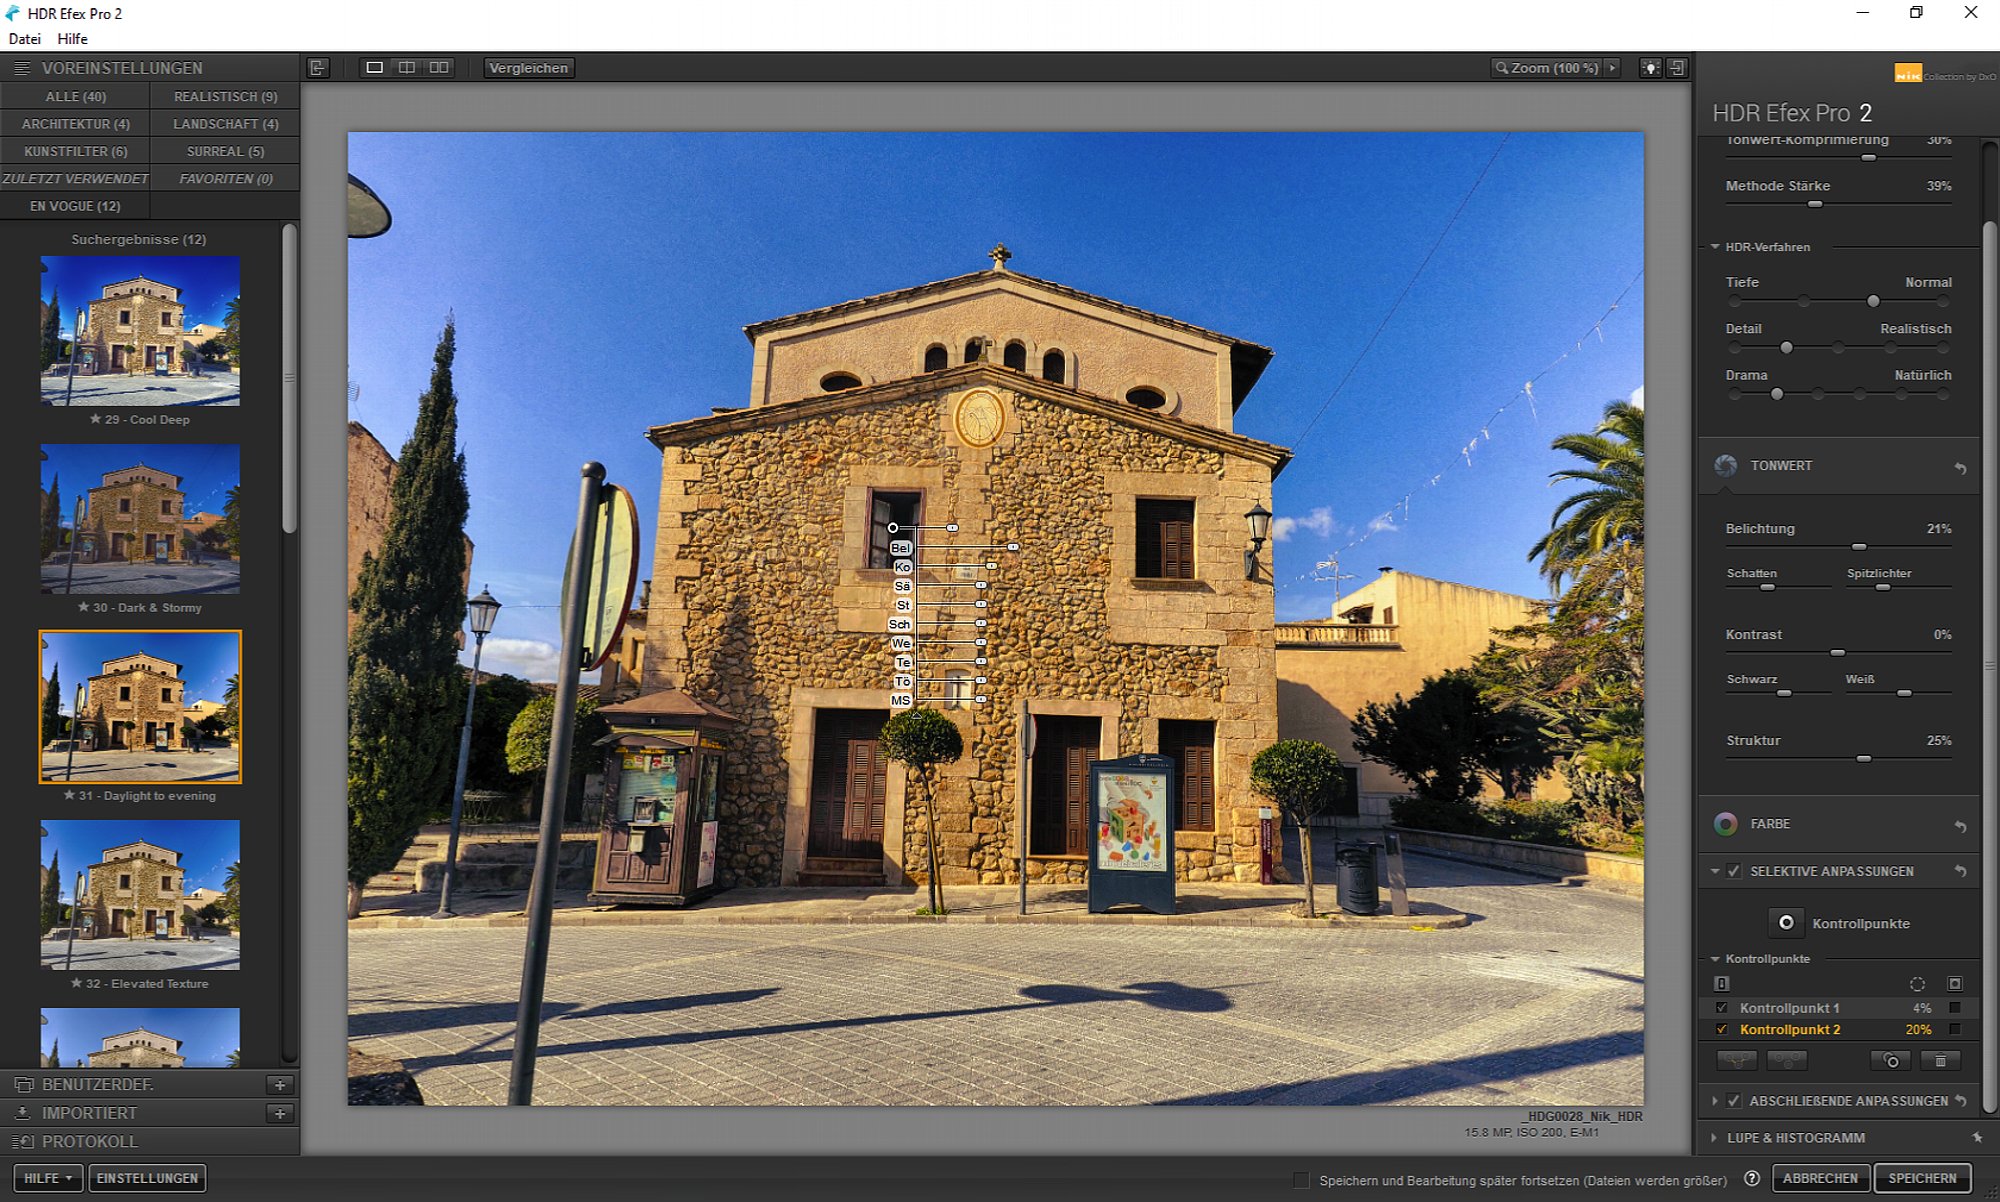Click the Vergleichen button
This screenshot has width=2000, height=1202.
click(529, 68)
